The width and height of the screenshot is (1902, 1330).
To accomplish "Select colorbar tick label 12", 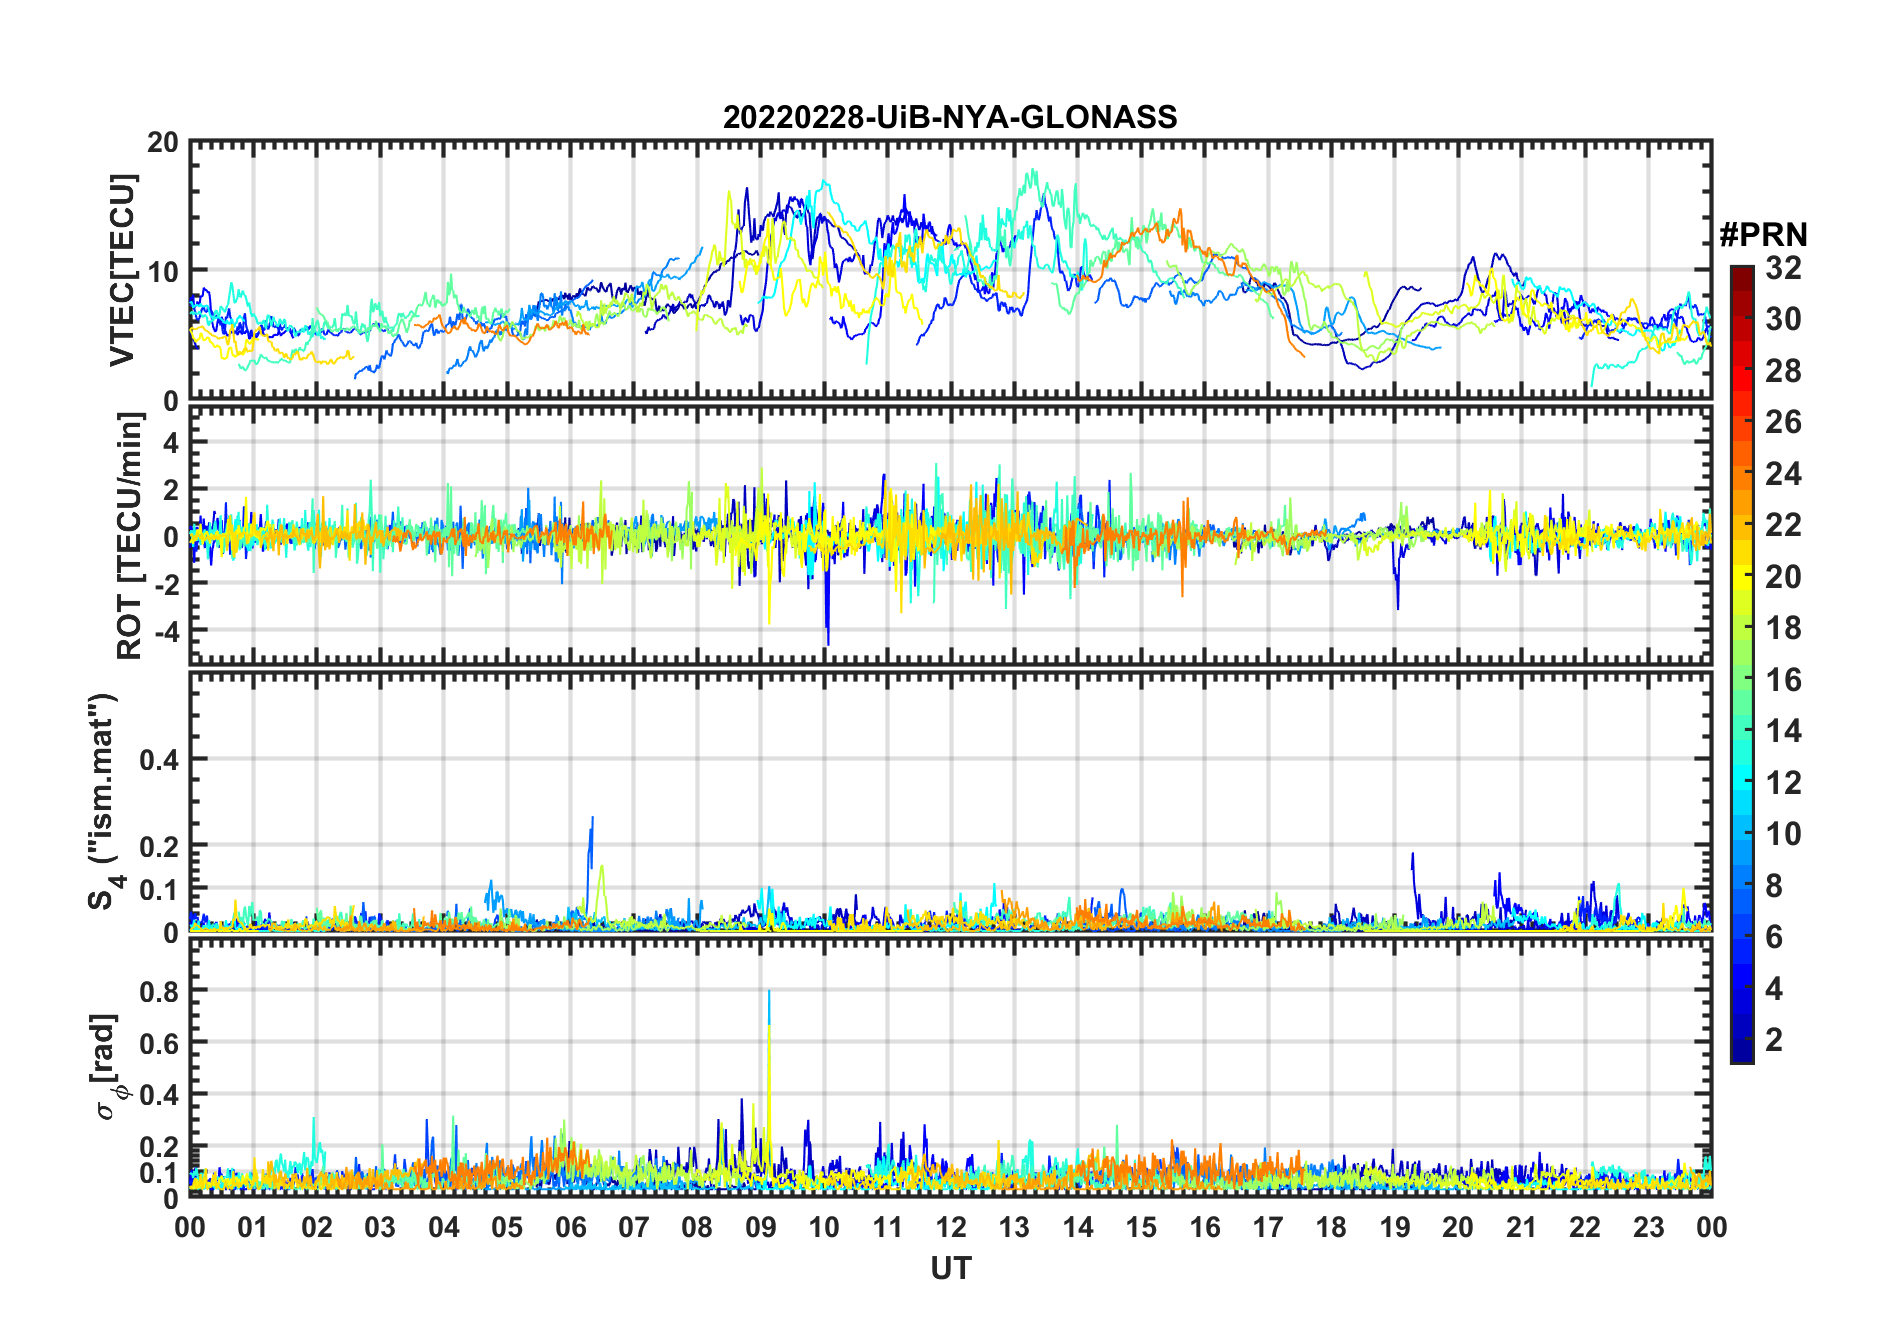I will (x=1783, y=783).
